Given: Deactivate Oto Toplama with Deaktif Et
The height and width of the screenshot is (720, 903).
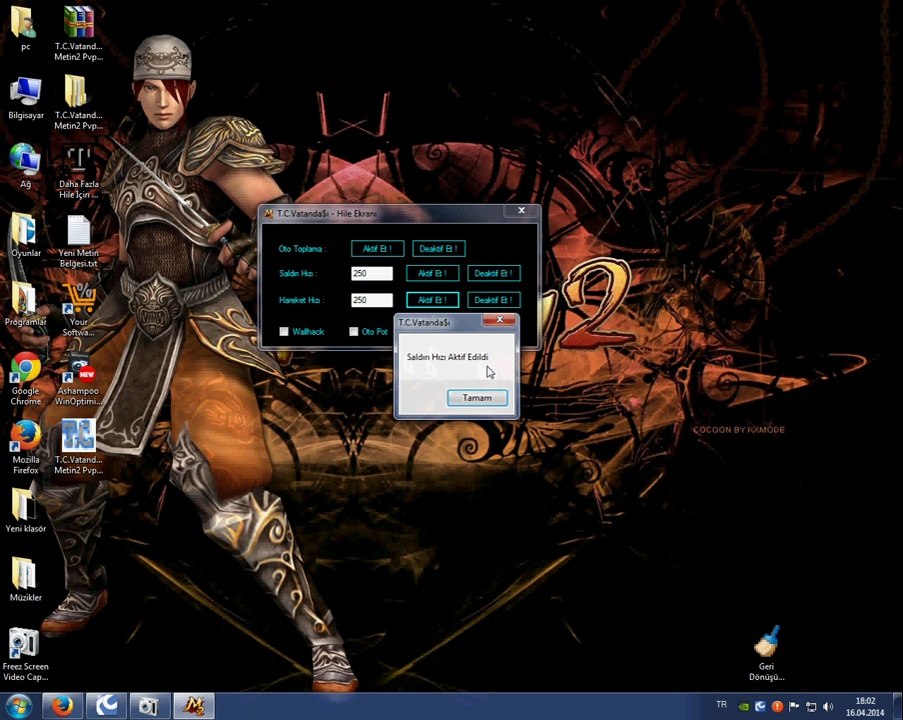Looking at the screenshot, I should point(438,249).
